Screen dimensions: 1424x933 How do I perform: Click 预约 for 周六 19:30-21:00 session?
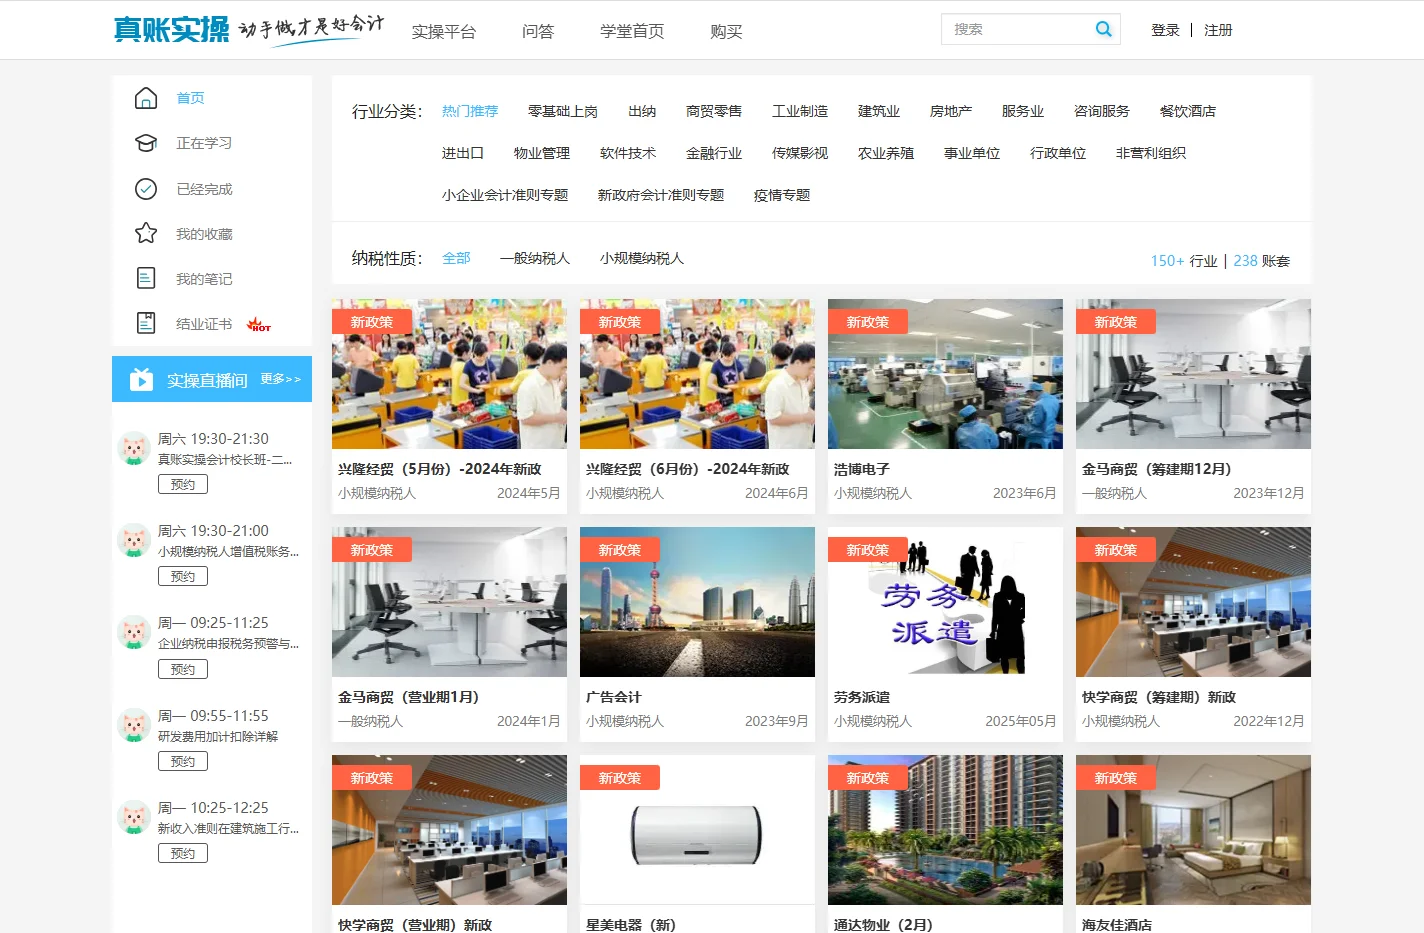click(x=183, y=576)
